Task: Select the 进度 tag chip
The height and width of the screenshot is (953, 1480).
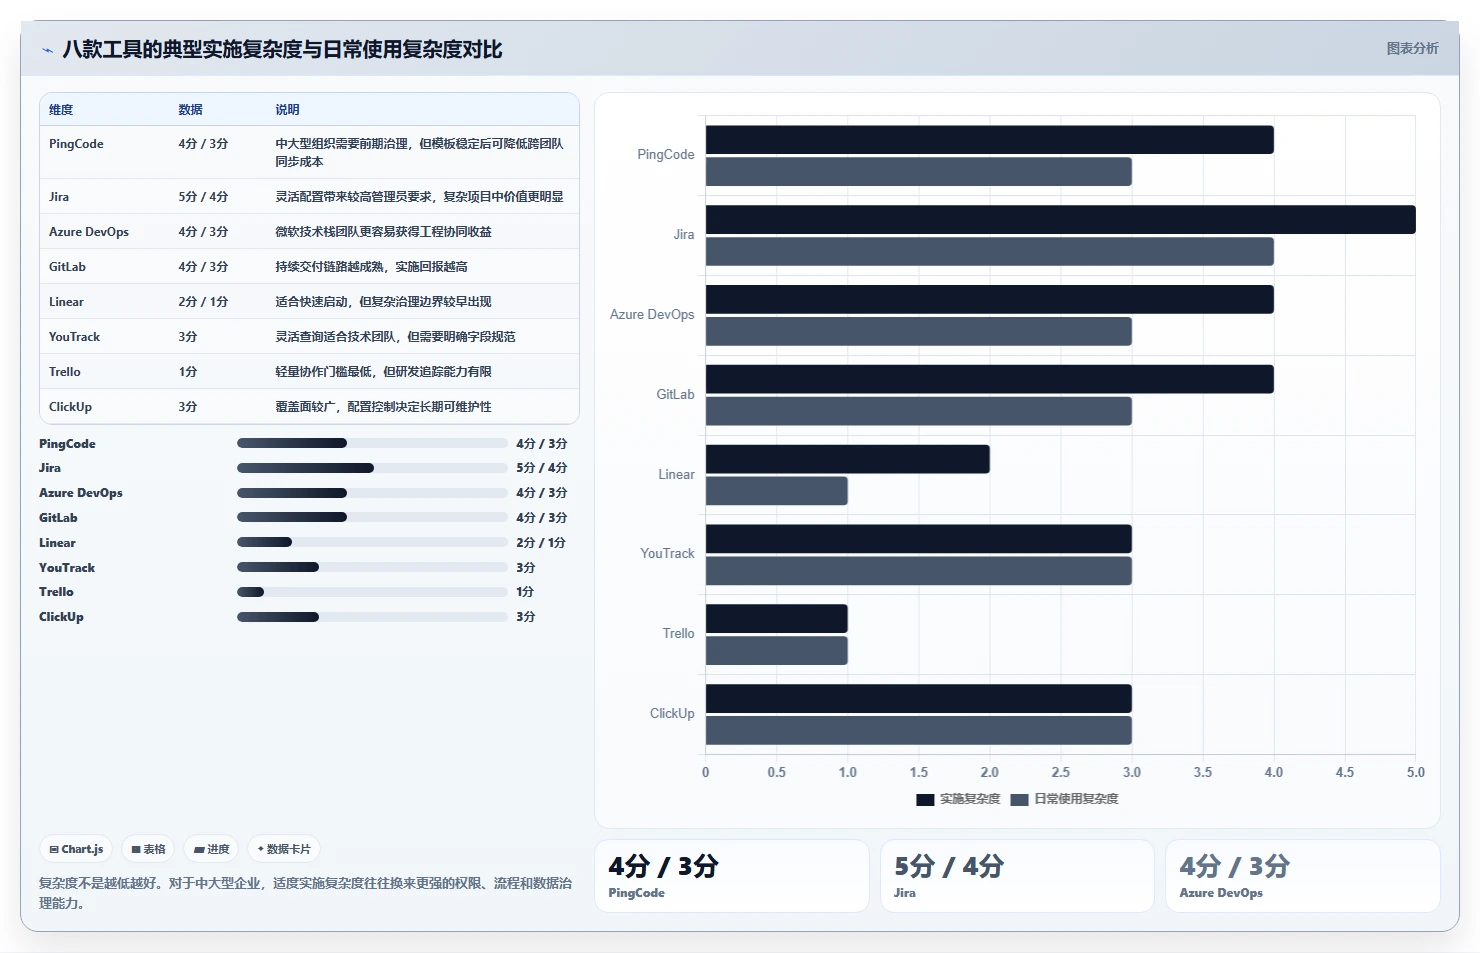Action: pyautogui.click(x=211, y=849)
